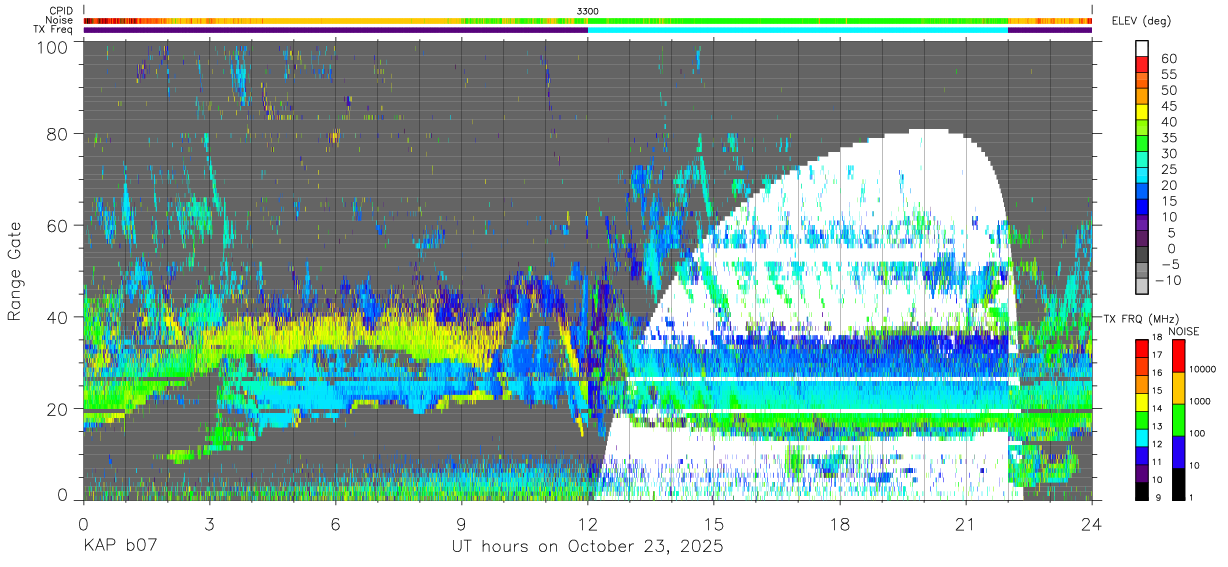Screen dimensions: 1228x567
Task: Click the noise legend value 100
Action: [1197, 434]
